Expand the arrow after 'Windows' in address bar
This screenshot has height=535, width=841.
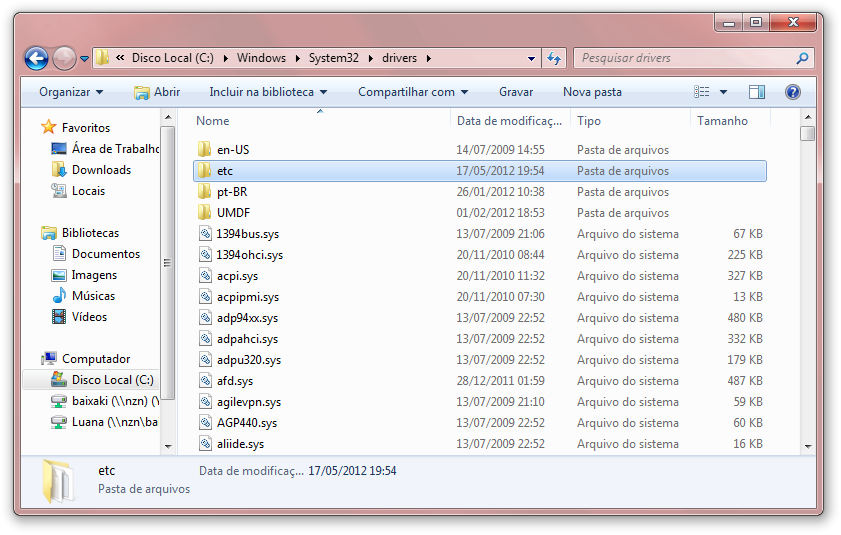coord(298,58)
